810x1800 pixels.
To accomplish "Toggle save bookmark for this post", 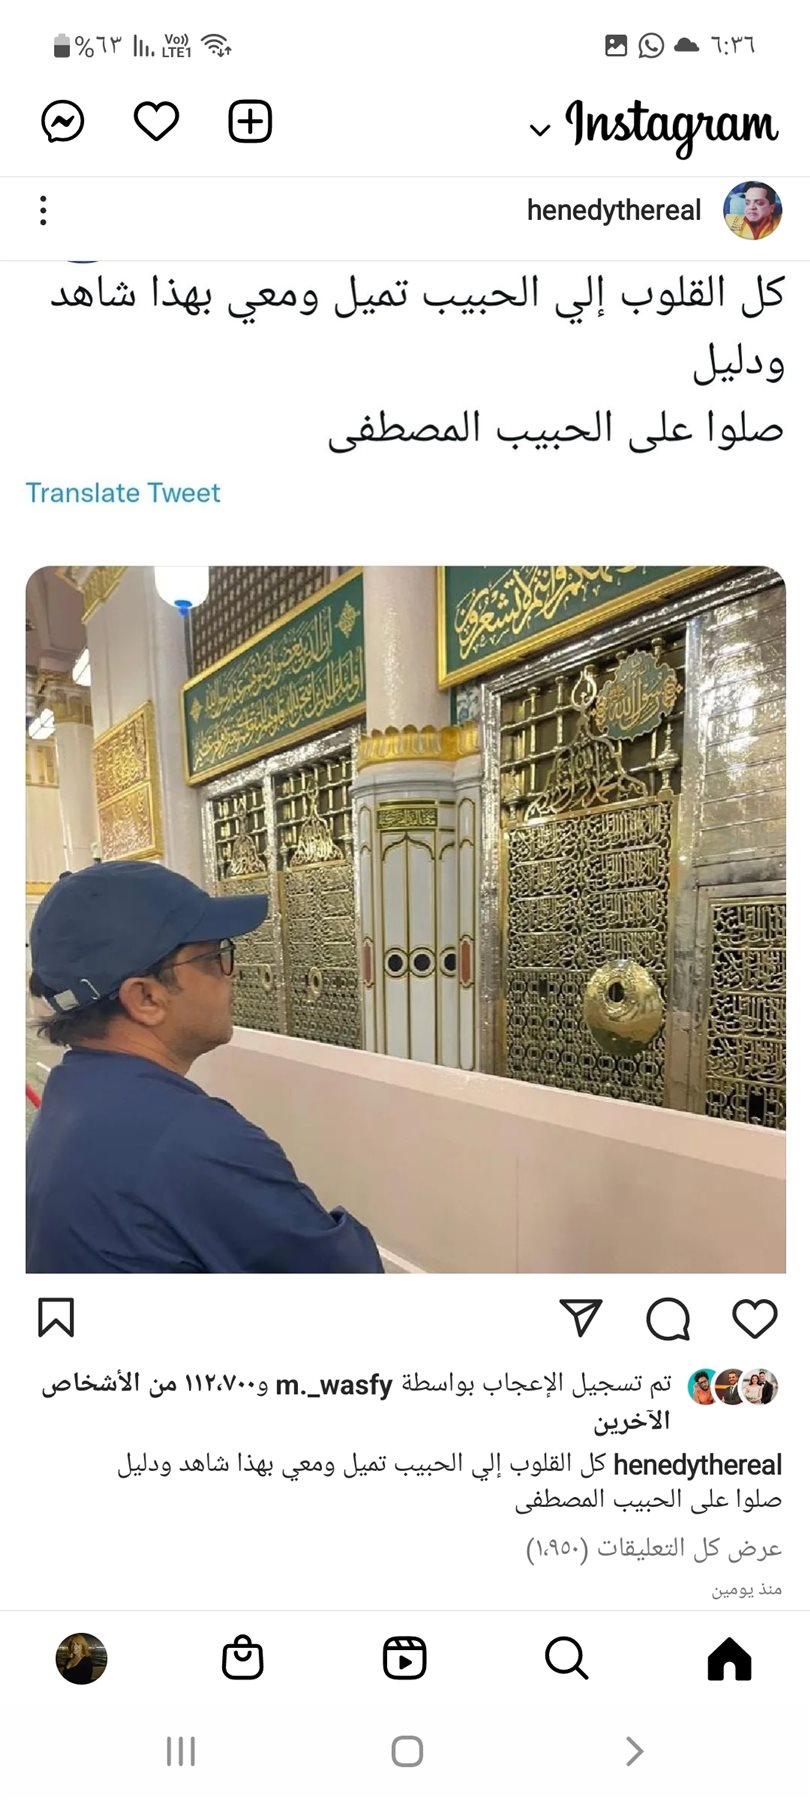I will click(56, 1318).
